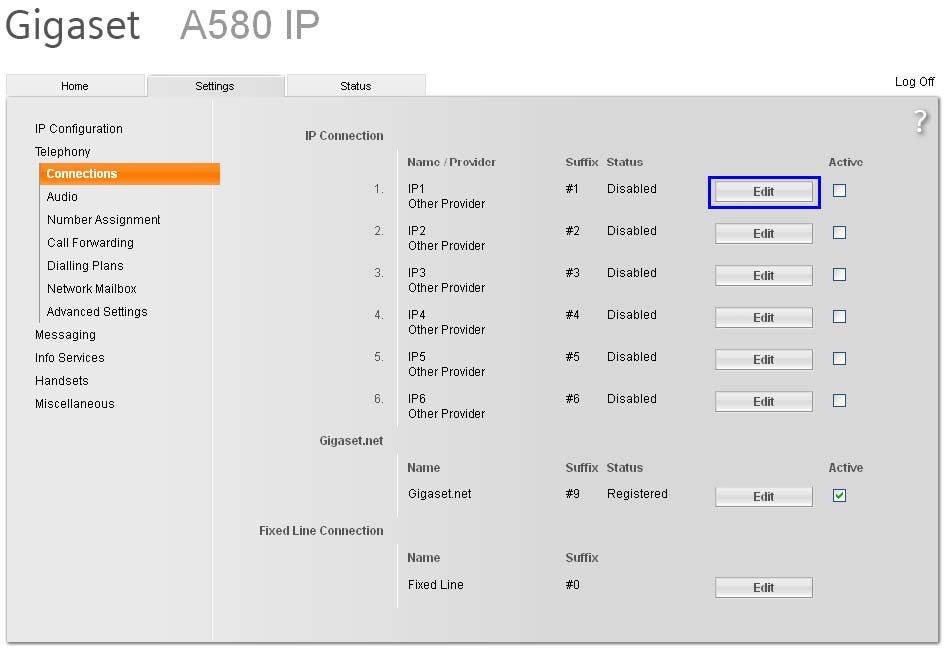948x649 pixels.
Task: Click the '#0' suffix value
Action: [573, 585]
